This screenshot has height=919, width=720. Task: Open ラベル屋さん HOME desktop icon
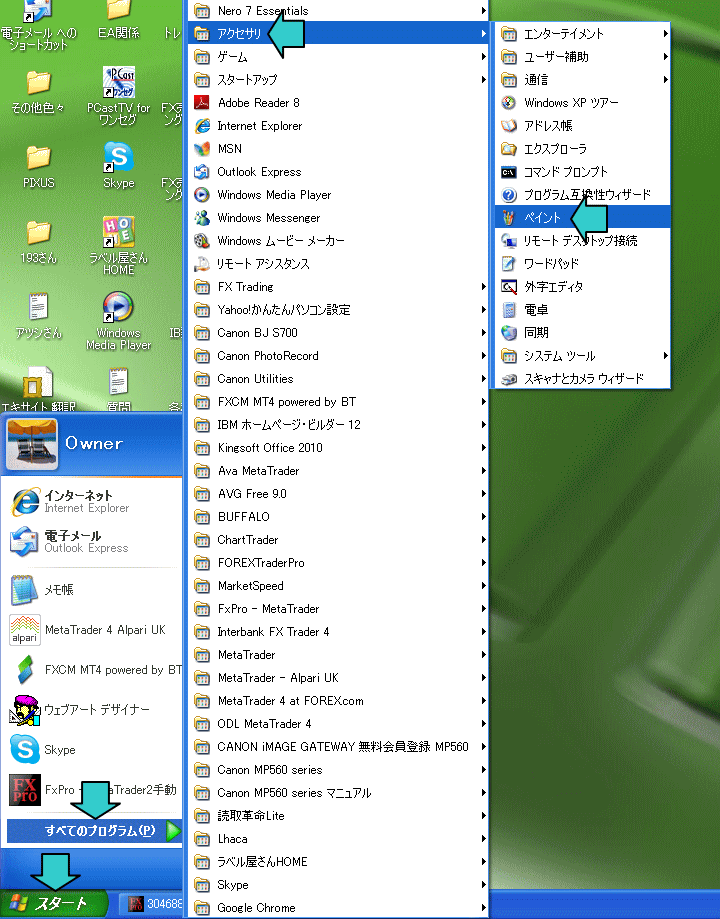click(118, 246)
